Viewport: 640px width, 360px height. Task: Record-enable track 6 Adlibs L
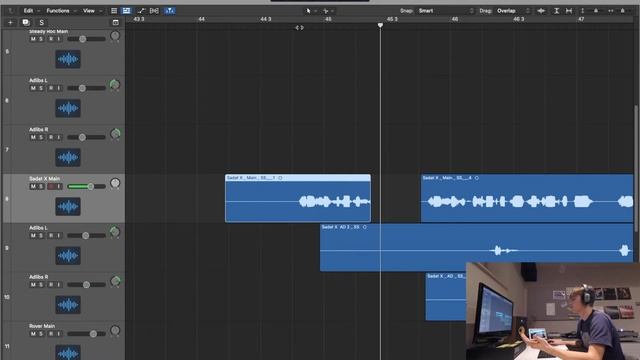coord(51,88)
